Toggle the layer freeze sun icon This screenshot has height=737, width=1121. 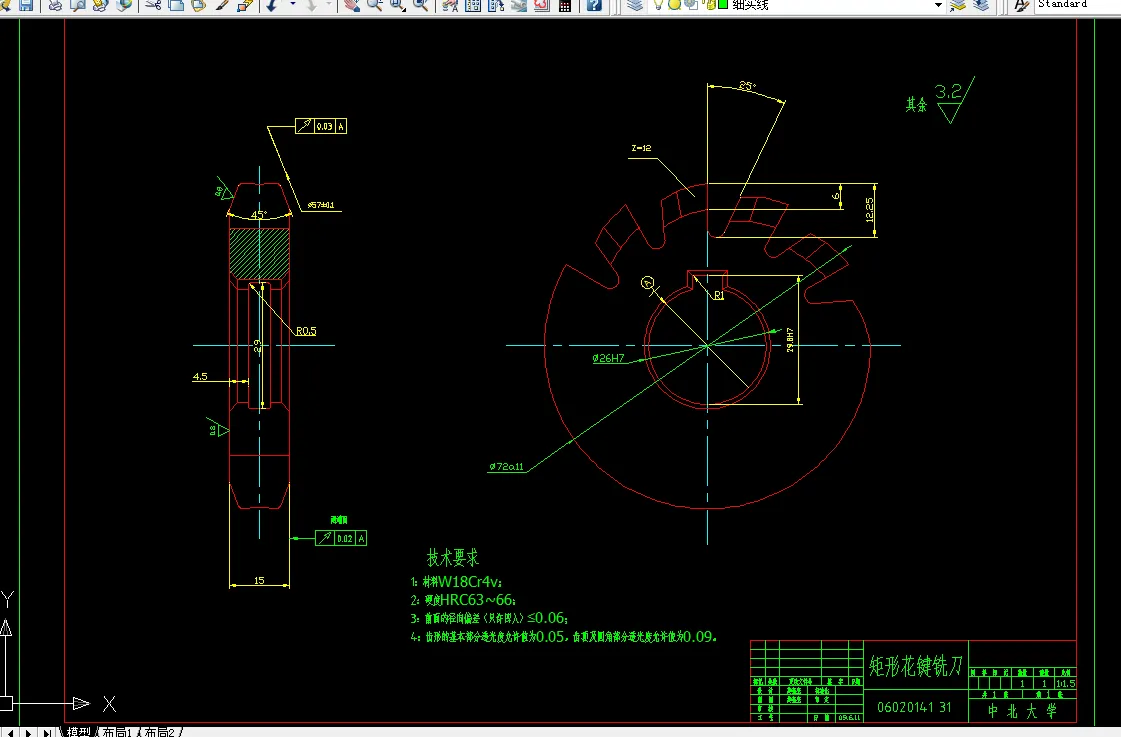coord(674,5)
